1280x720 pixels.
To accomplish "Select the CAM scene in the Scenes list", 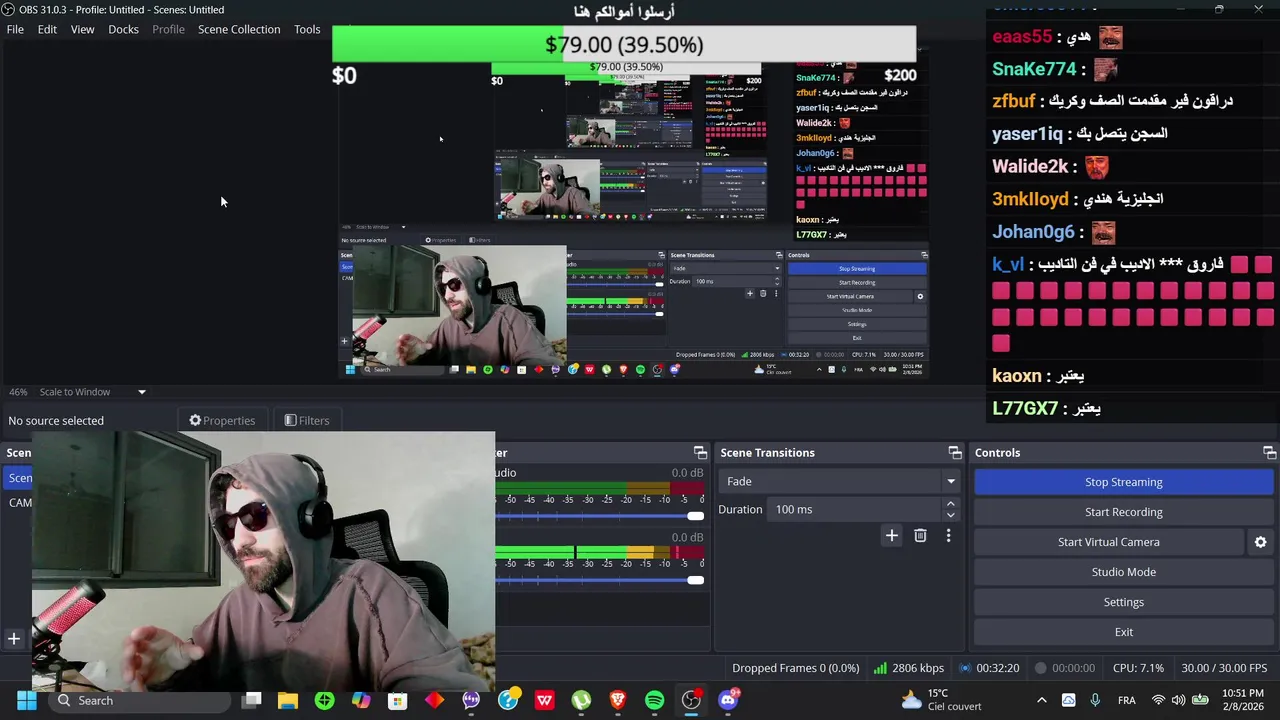I will pos(20,503).
